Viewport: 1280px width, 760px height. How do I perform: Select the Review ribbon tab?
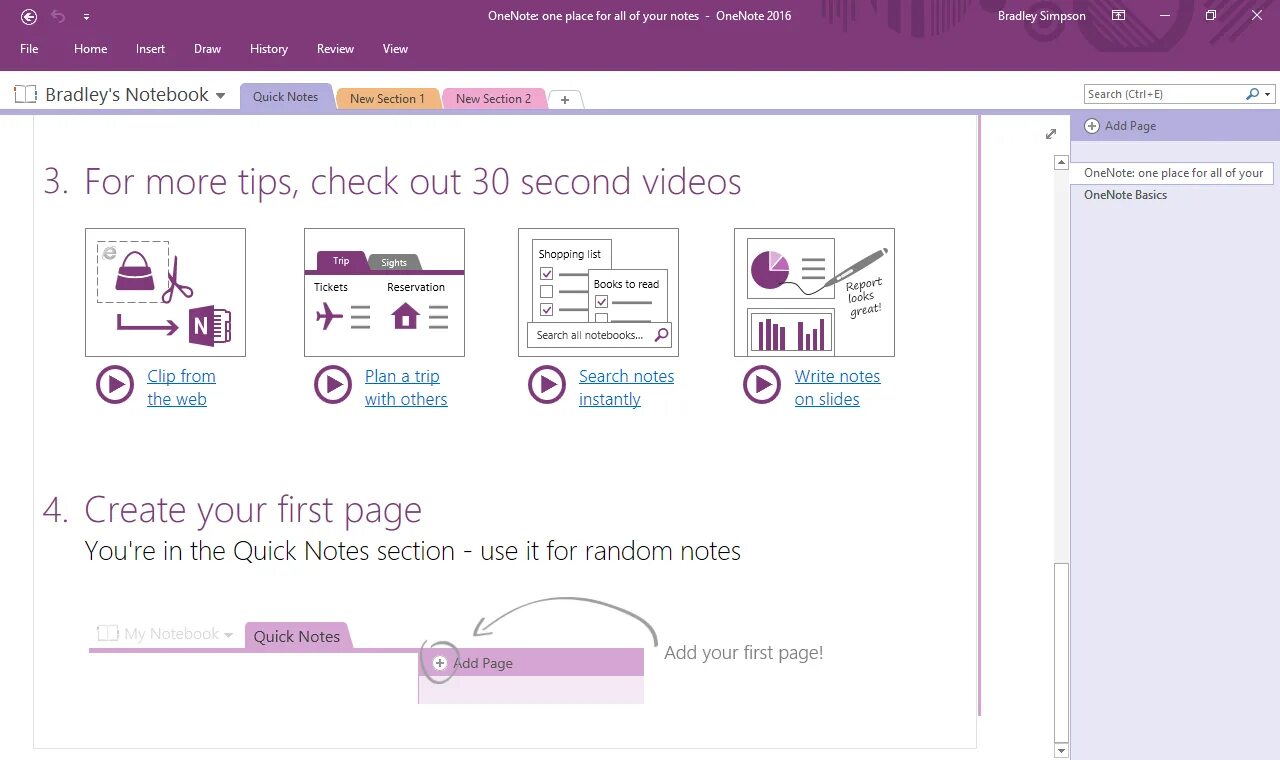click(335, 48)
